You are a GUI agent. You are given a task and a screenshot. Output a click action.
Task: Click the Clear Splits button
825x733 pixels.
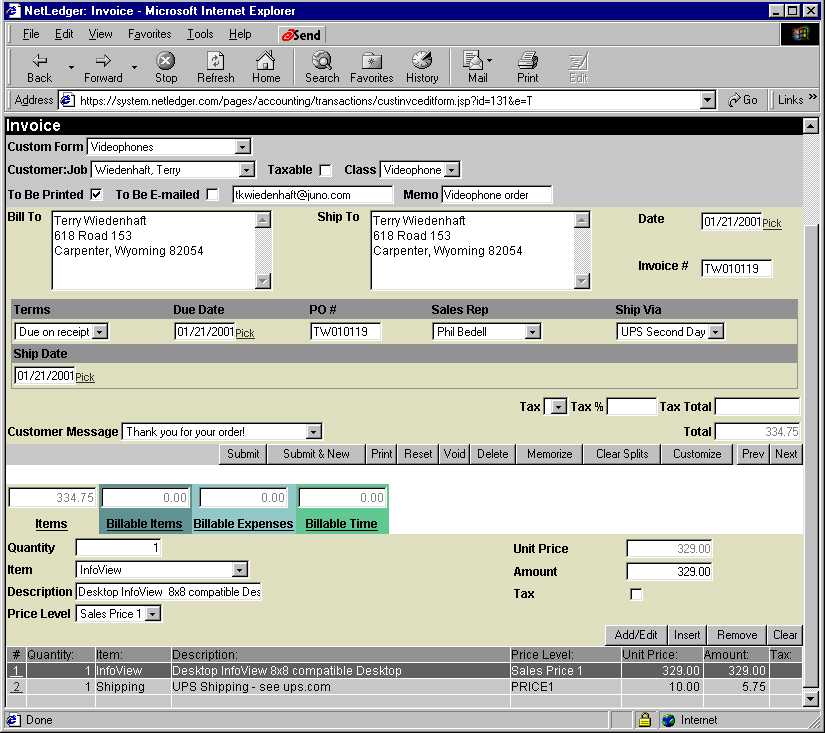[x=622, y=454]
